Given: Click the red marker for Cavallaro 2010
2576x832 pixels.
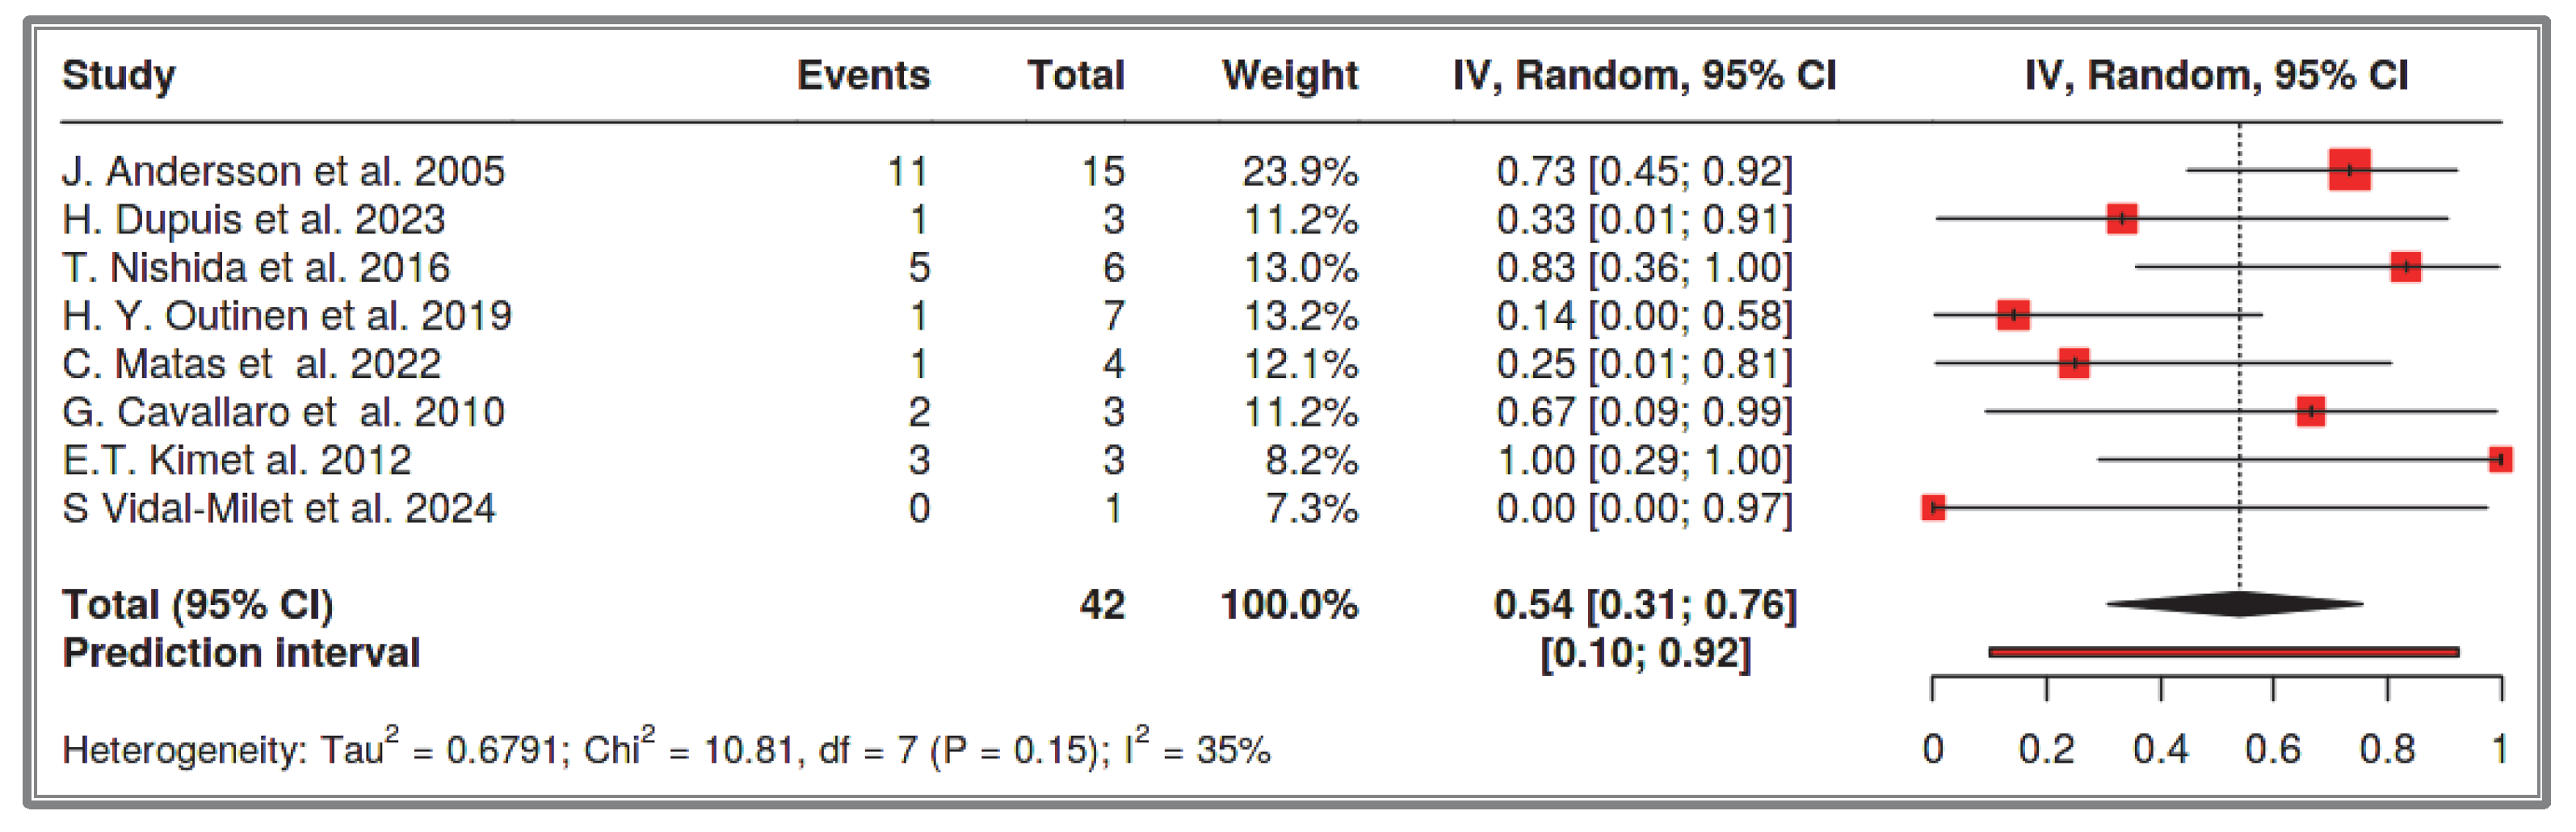Looking at the screenshot, I should coord(2311,411).
